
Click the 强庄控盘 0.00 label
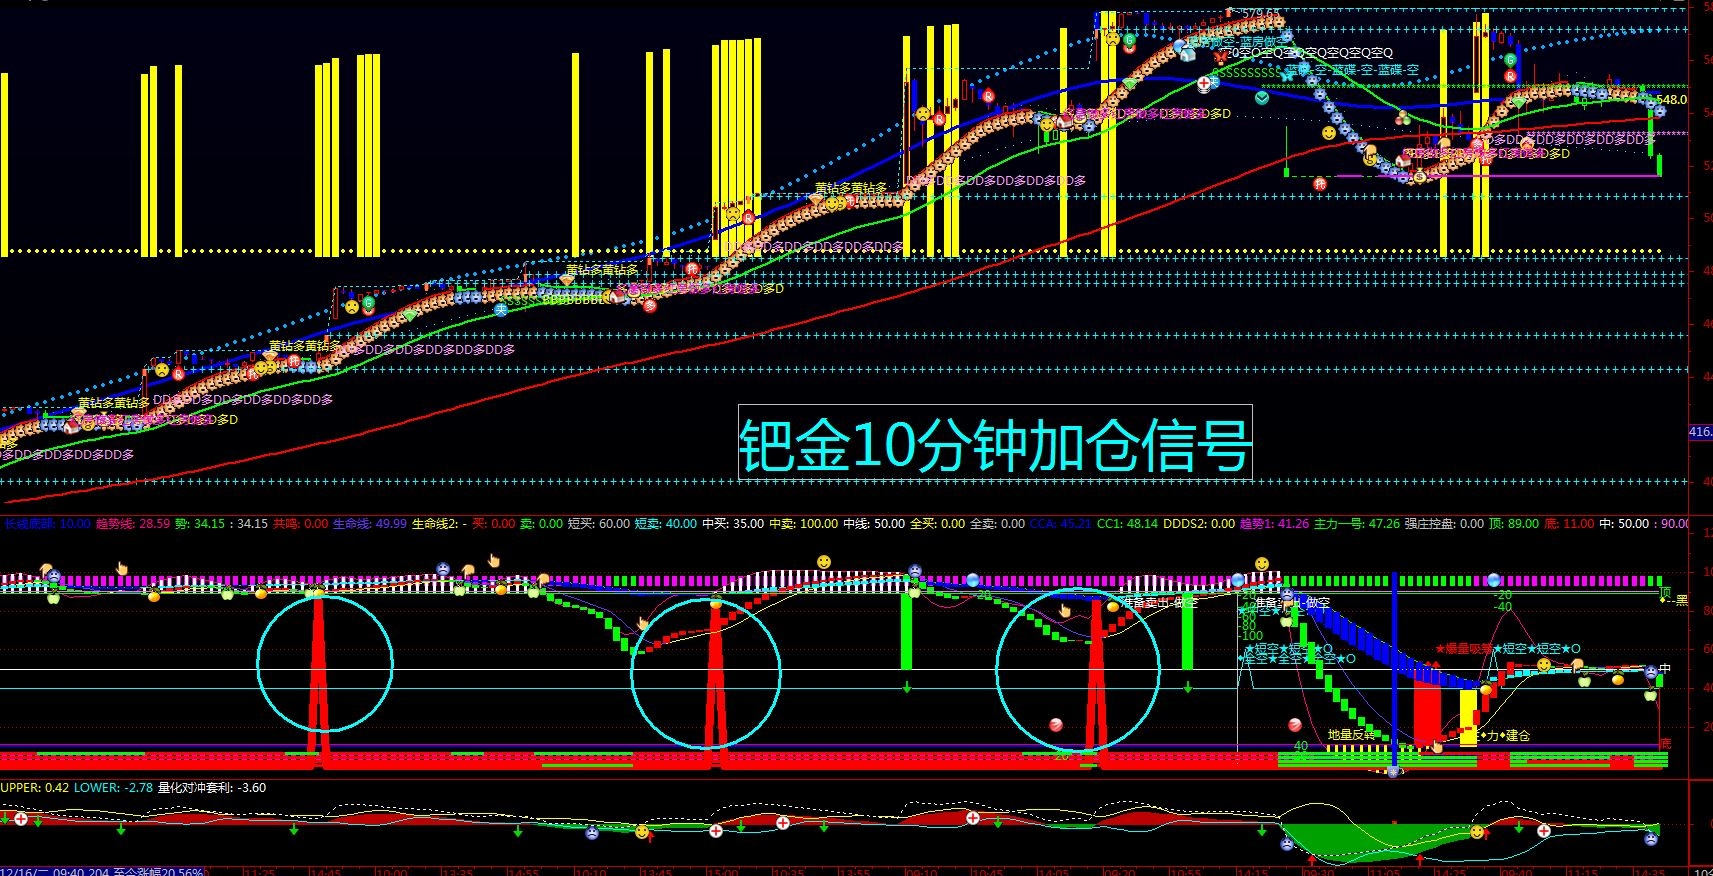point(1444,523)
